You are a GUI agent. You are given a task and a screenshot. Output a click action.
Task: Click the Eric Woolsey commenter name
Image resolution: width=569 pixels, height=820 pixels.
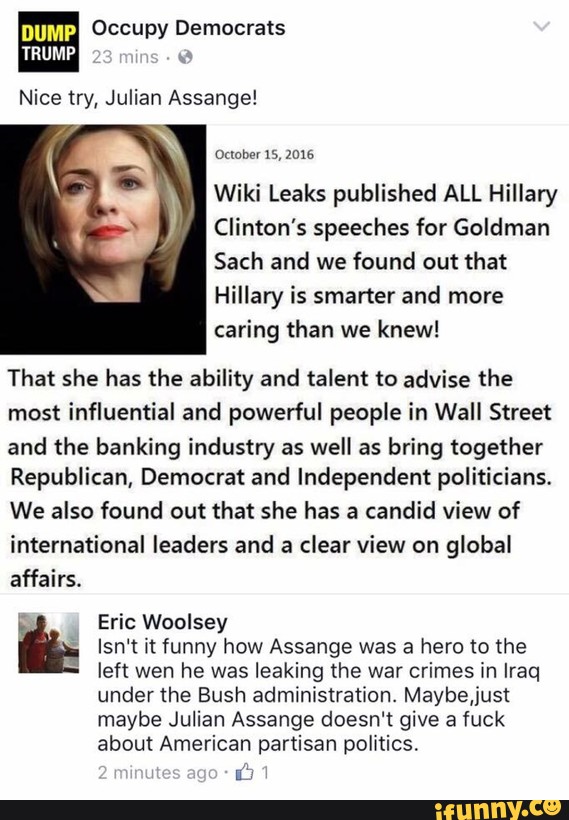tap(163, 622)
